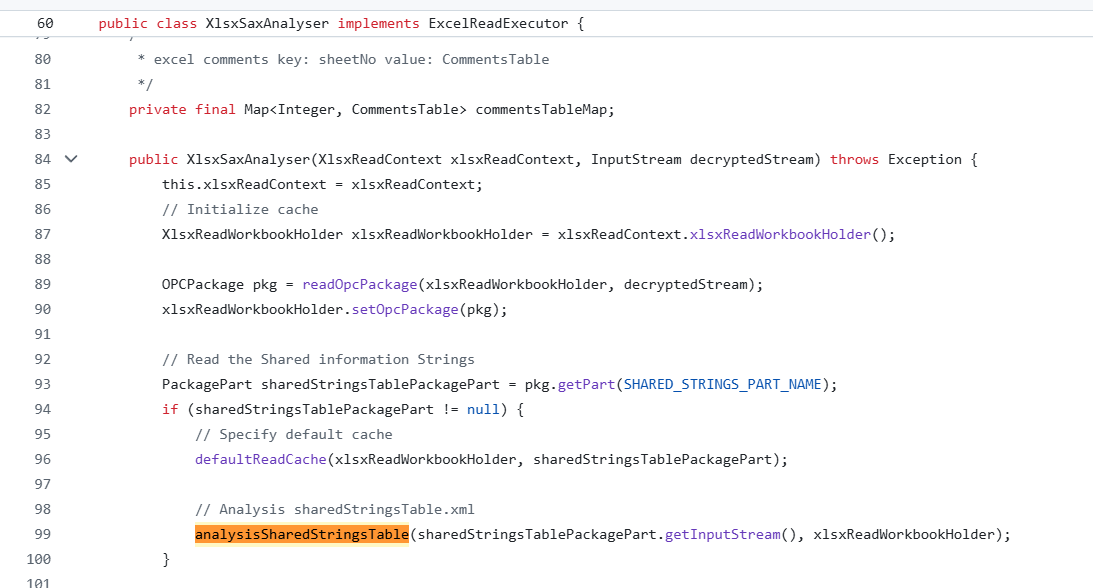Click the getInputStream method call
Screen dimensions: 1093x588
[x=722, y=534]
